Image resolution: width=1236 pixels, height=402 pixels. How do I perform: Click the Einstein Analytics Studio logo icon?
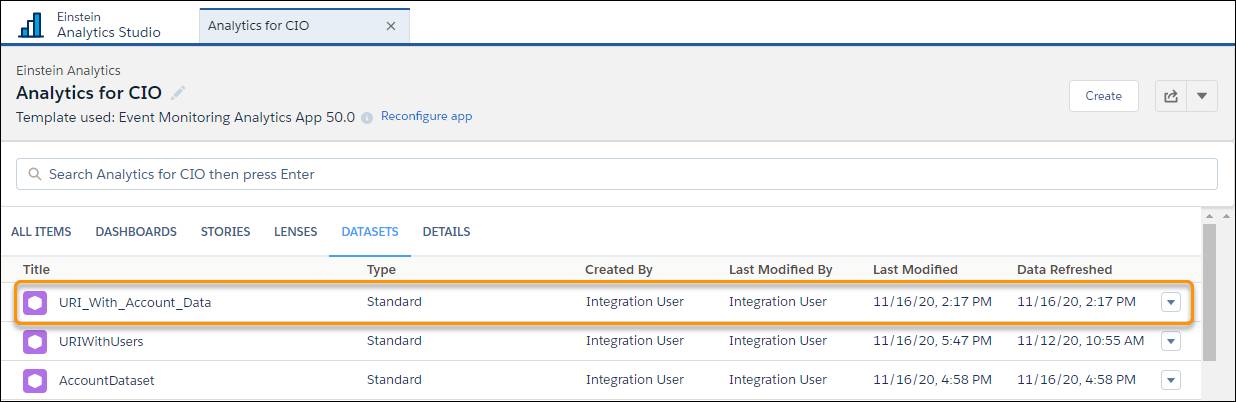[x=31, y=24]
